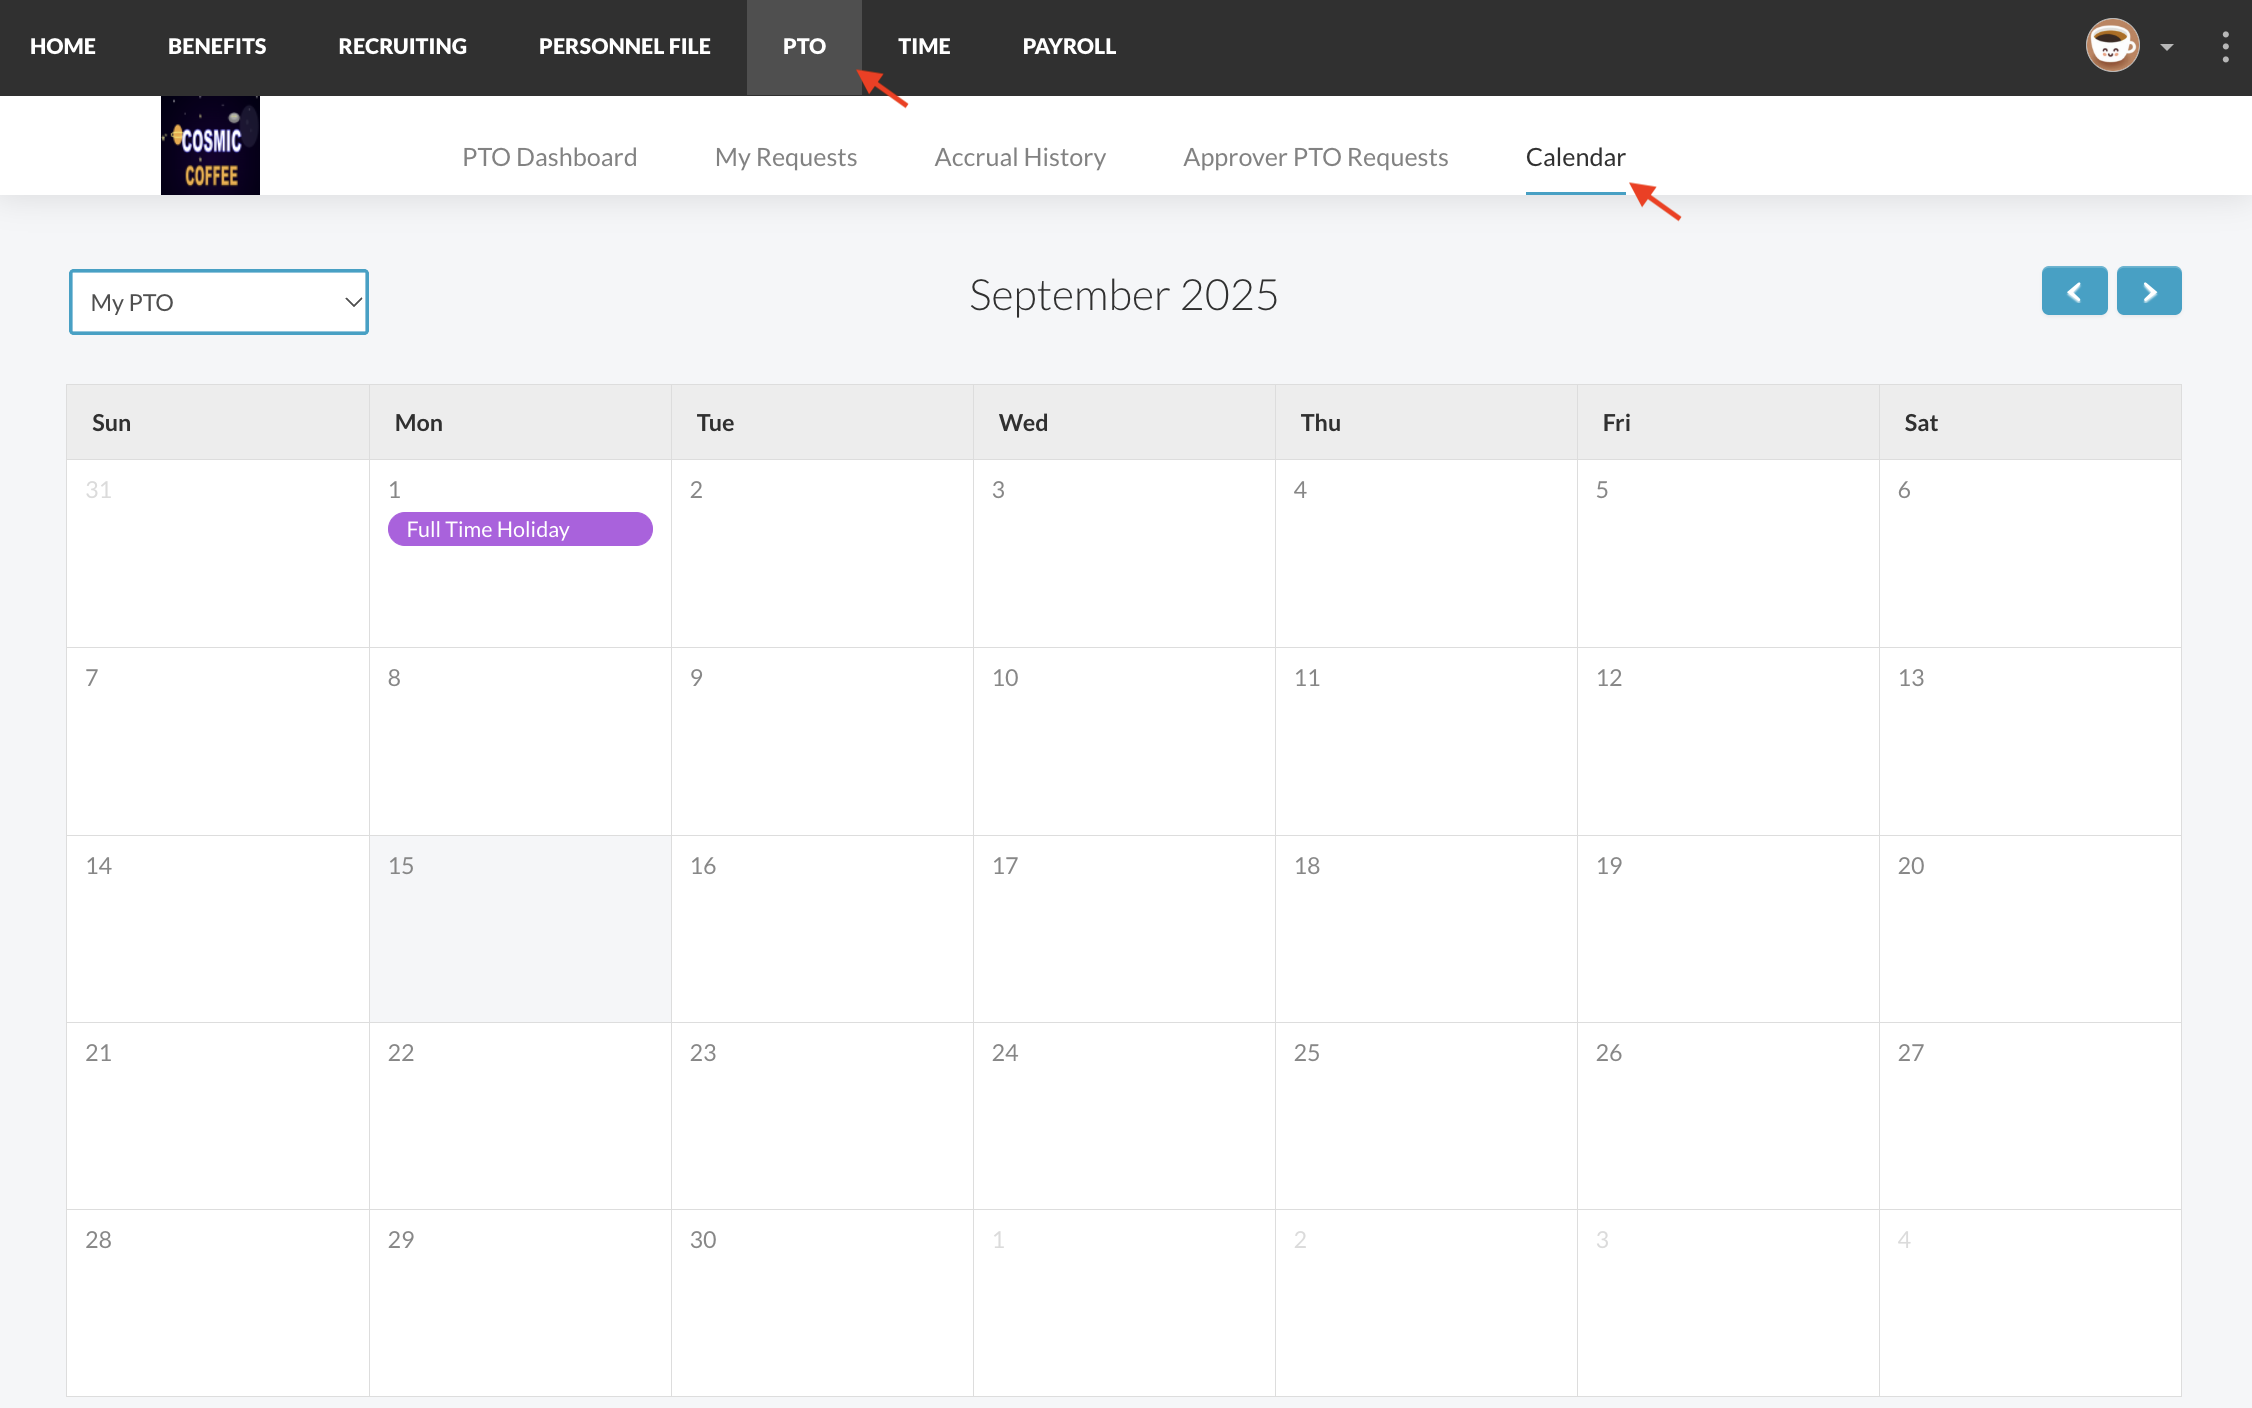Switch to My Requests tab
The width and height of the screenshot is (2252, 1408).
point(785,157)
